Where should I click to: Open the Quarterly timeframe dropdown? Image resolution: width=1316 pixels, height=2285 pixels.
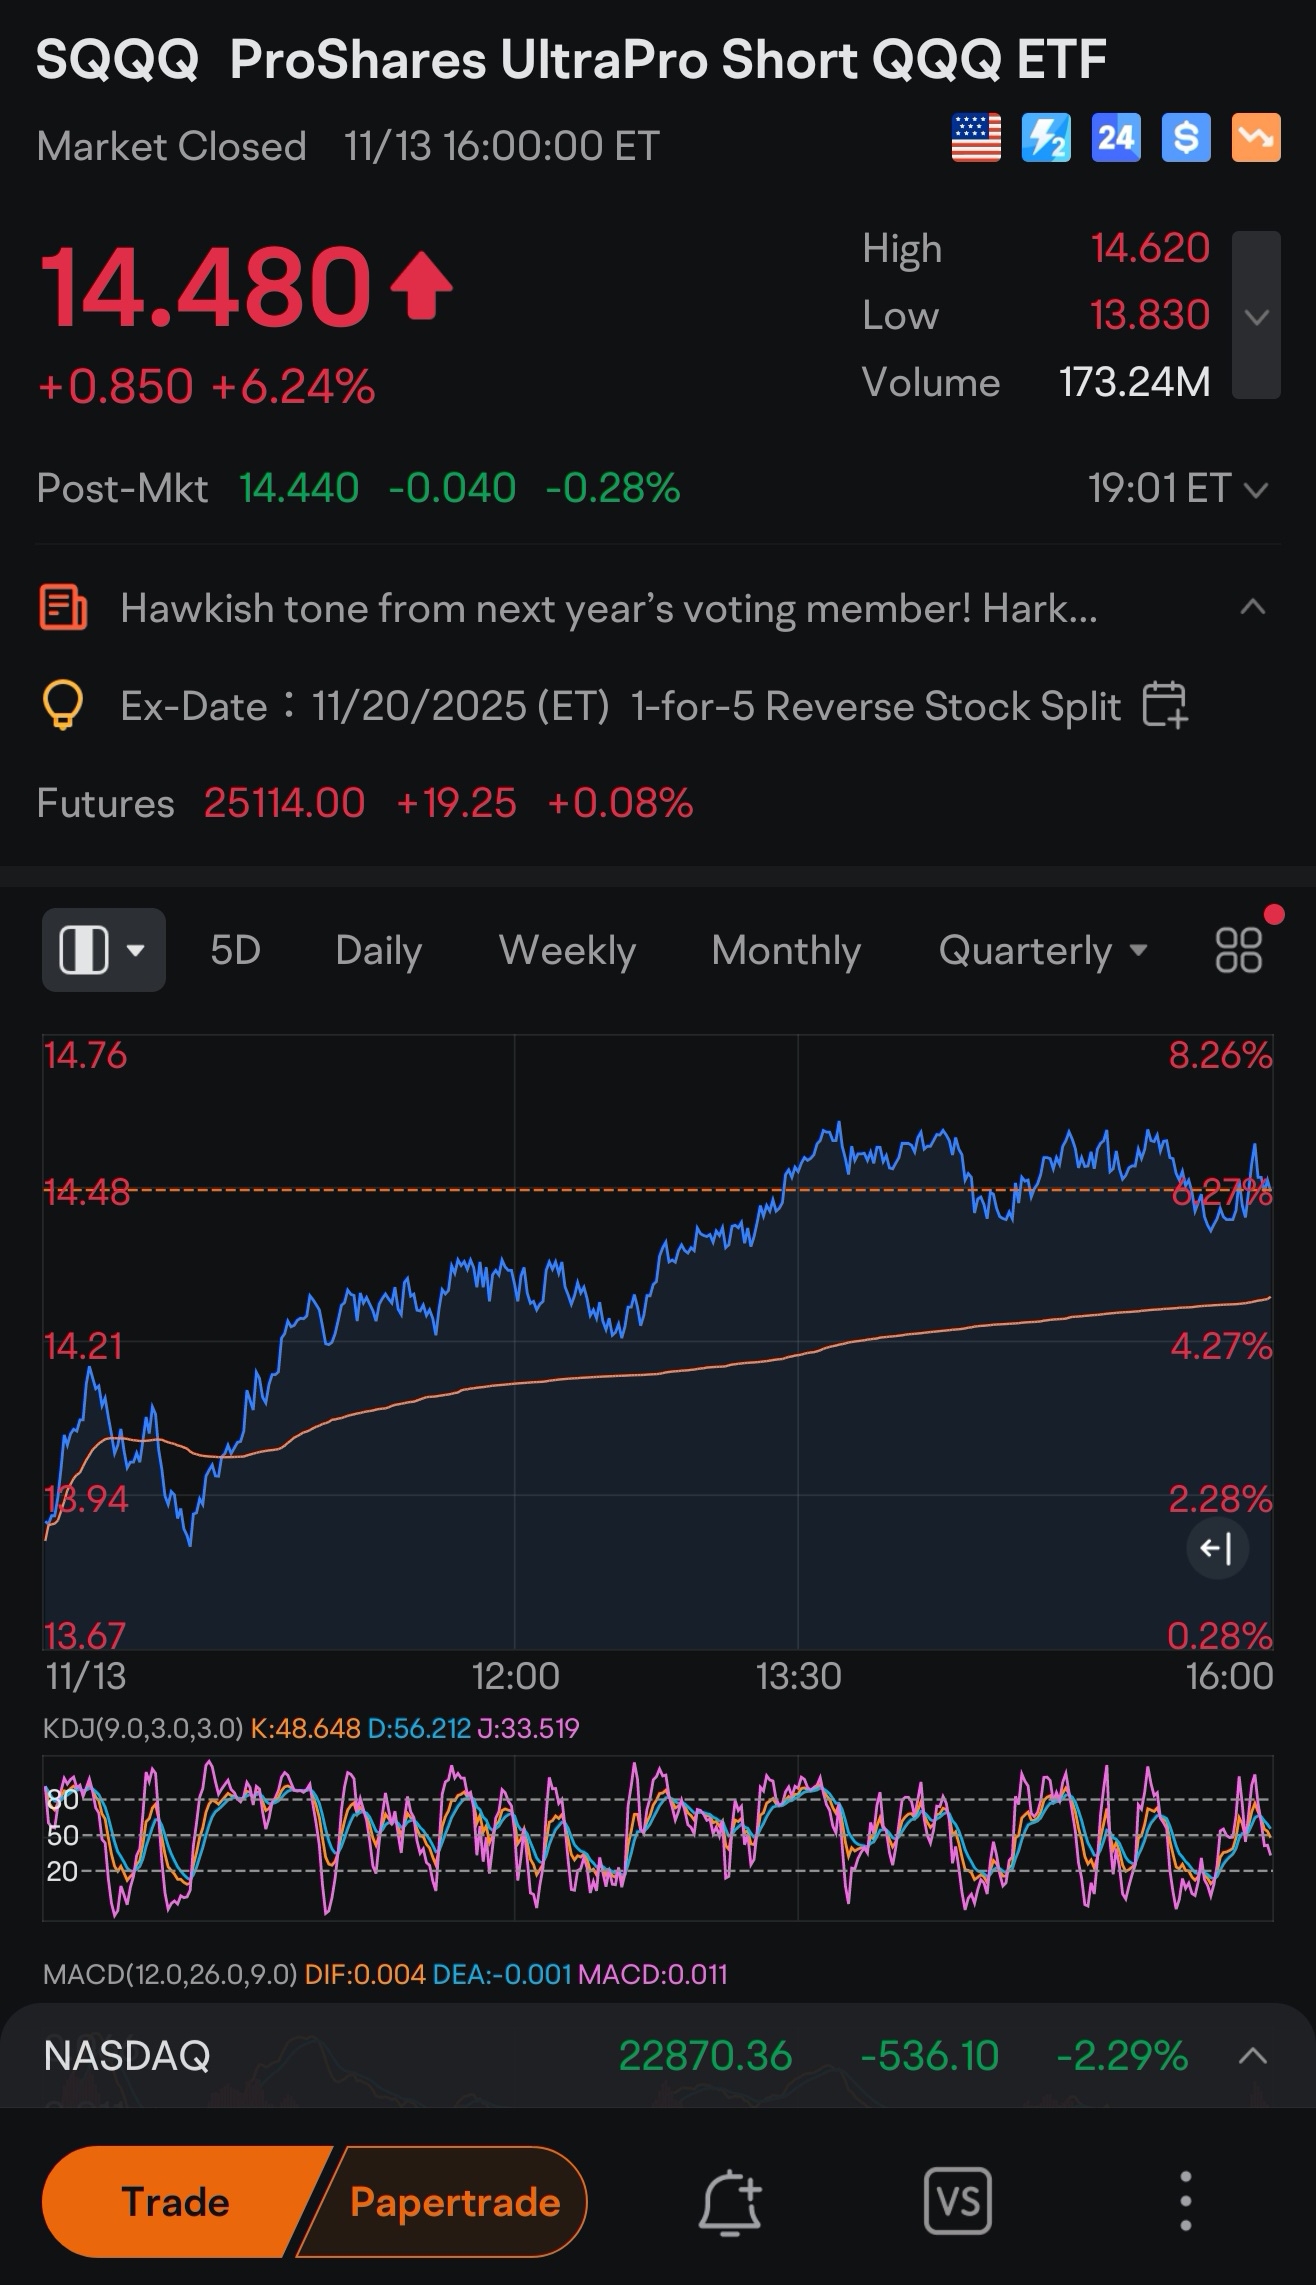click(x=1043, y=950)
